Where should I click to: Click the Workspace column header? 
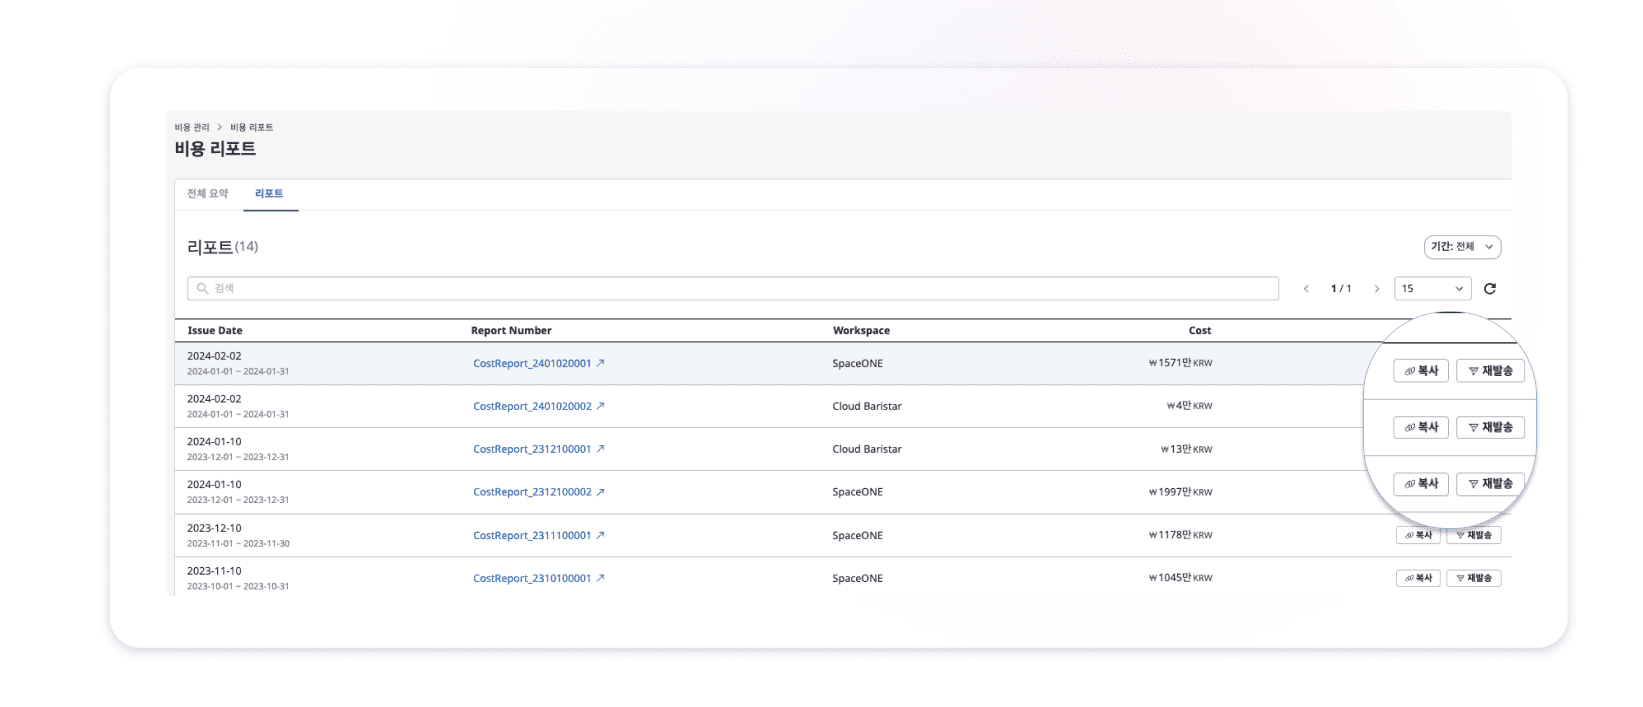click(861, 331)
